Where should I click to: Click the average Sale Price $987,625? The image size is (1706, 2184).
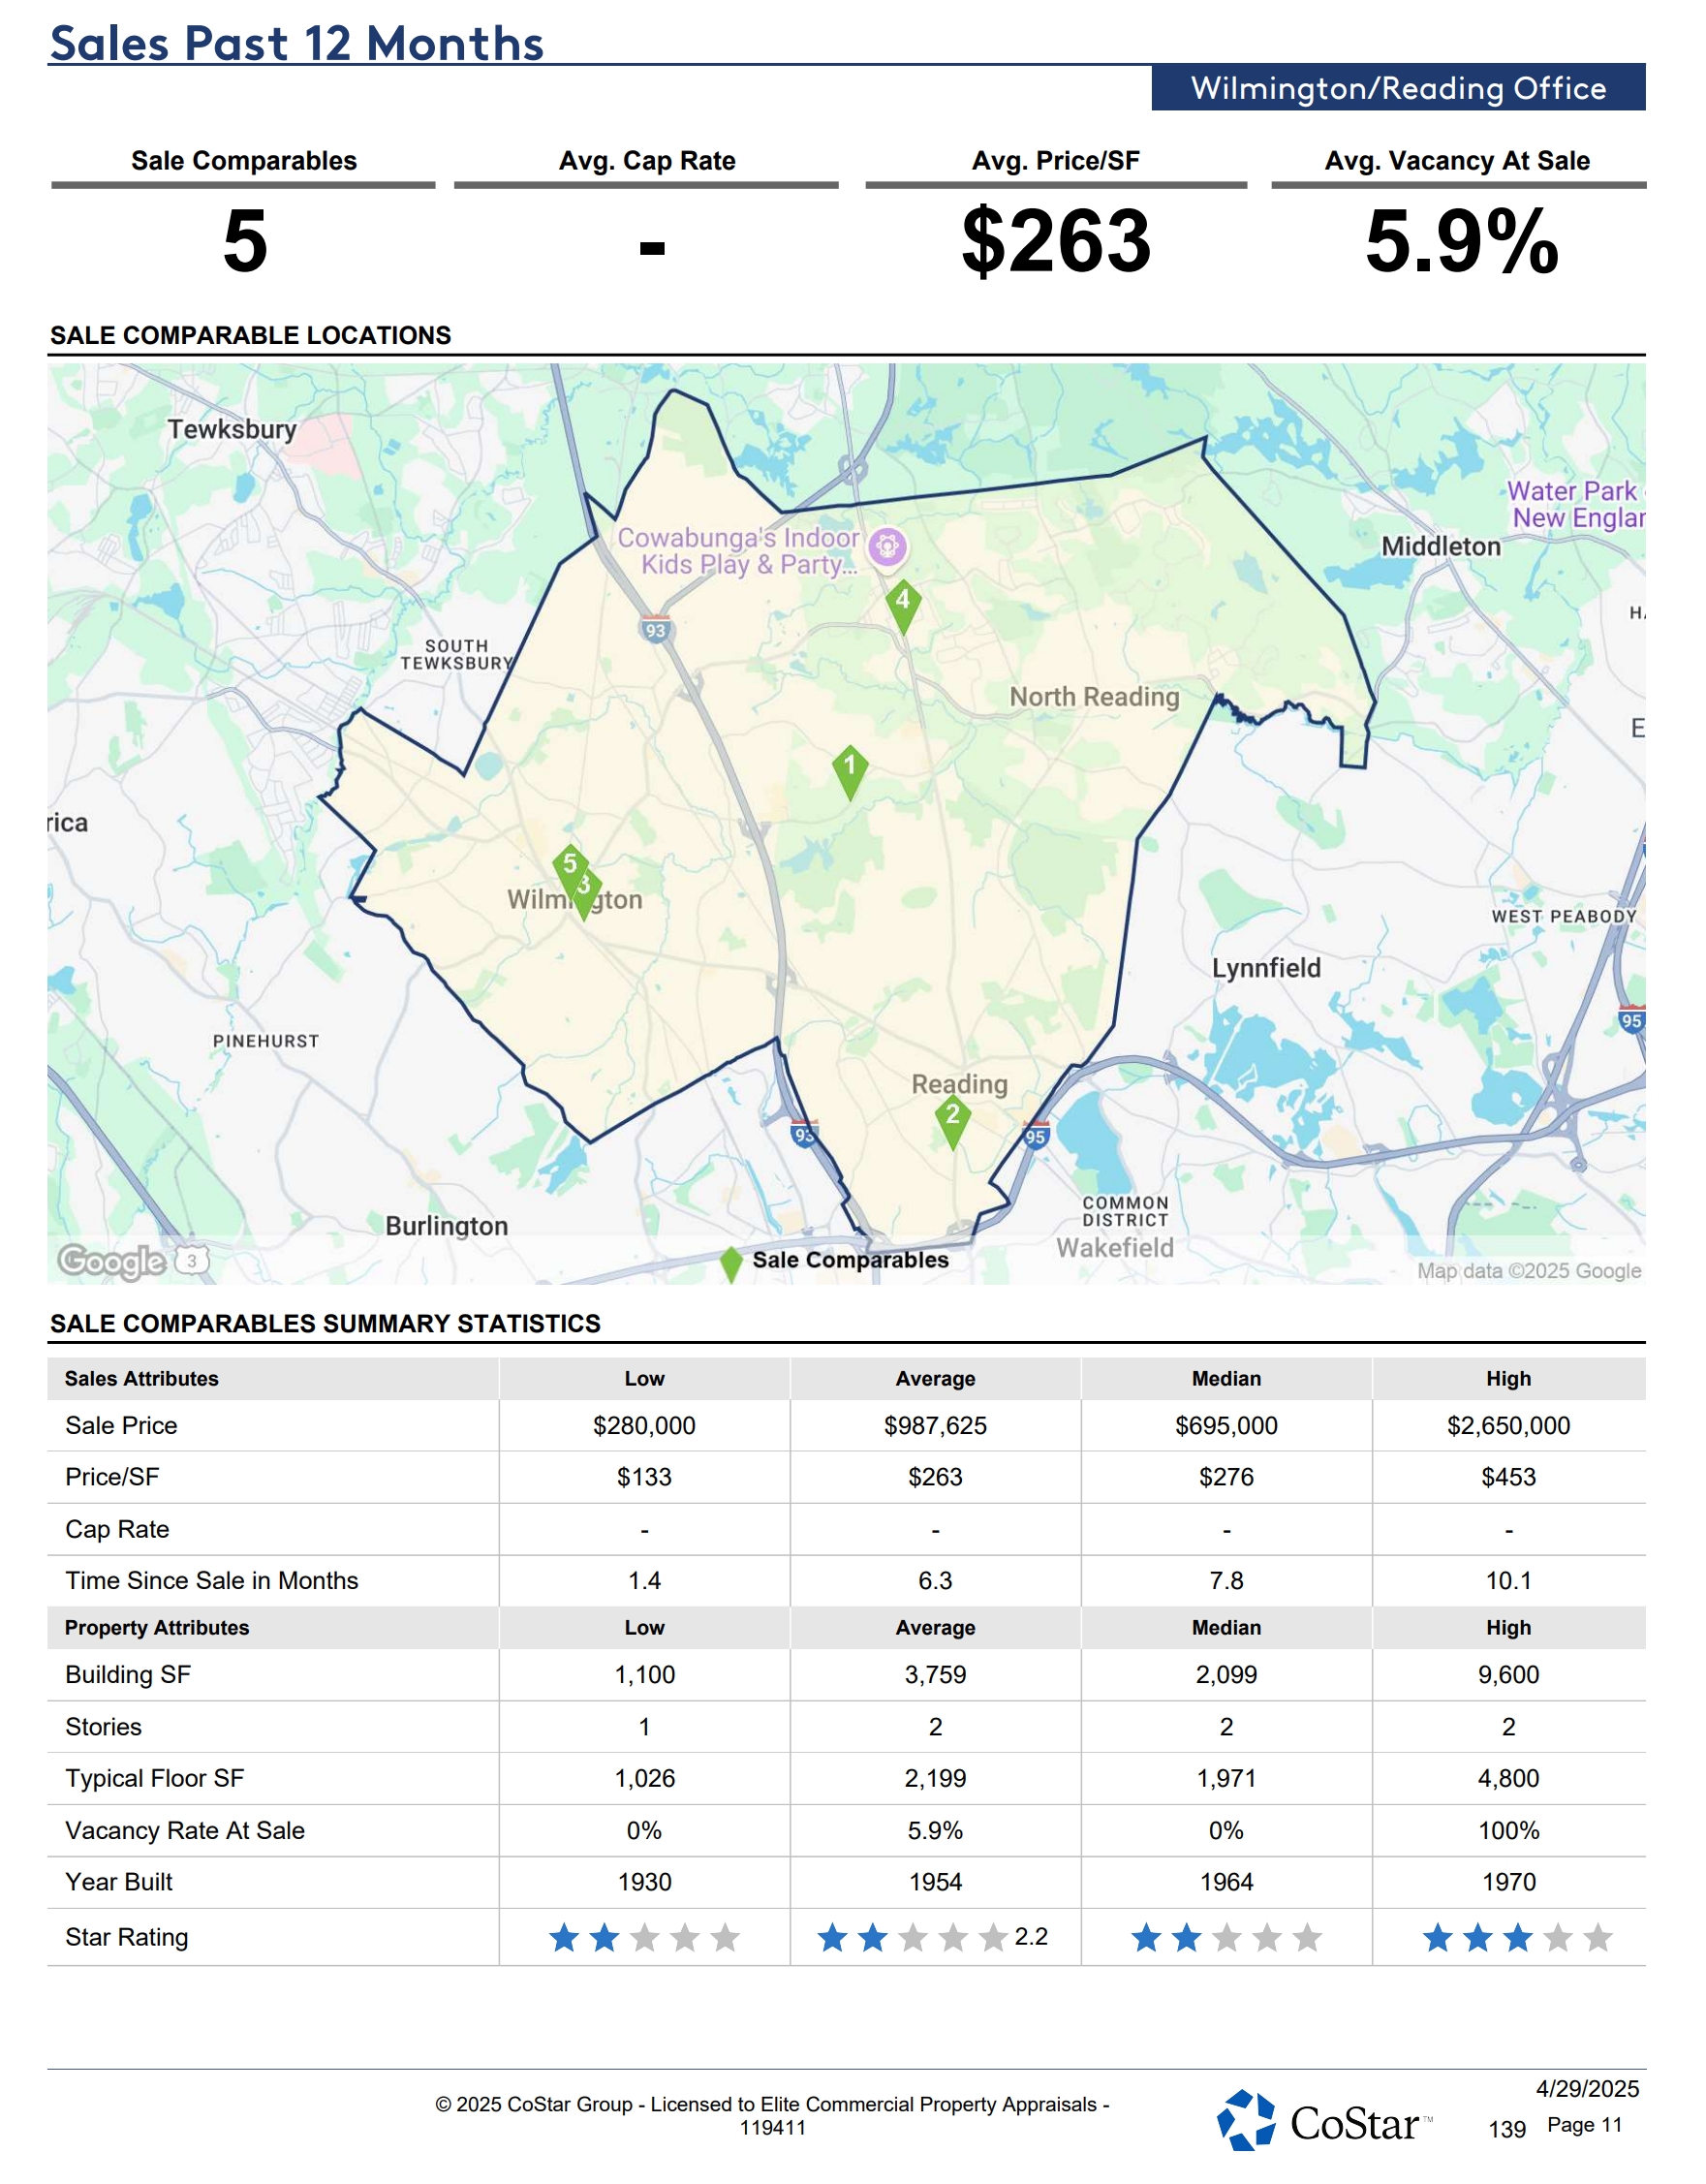[935, 1426]
